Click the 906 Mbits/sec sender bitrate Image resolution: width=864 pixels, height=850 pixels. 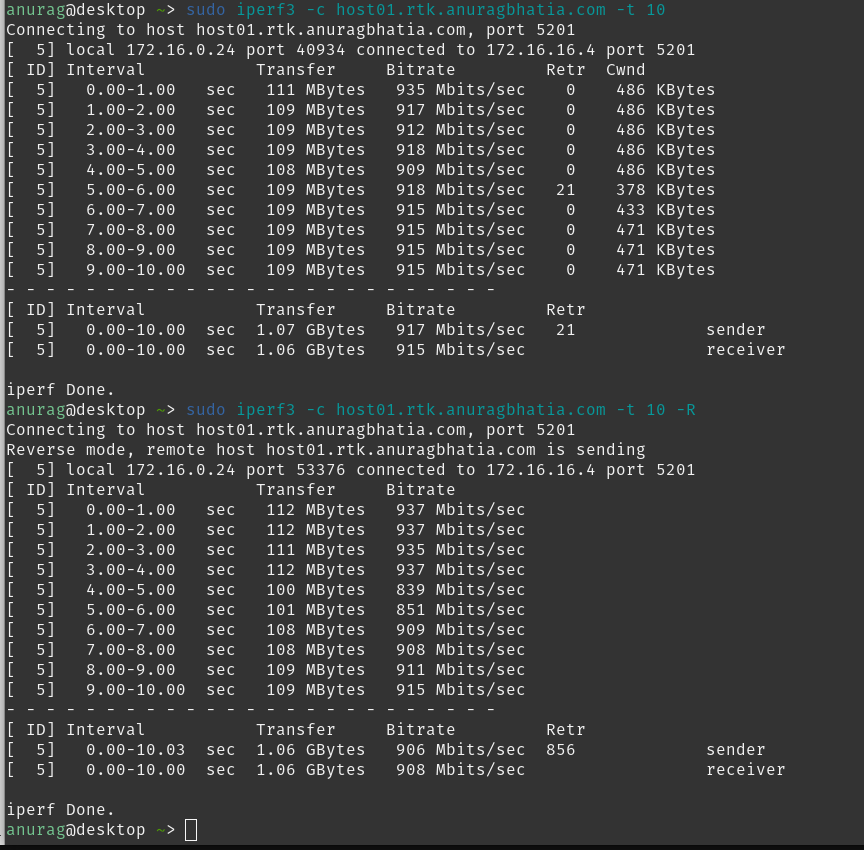(x=461, y=750)
